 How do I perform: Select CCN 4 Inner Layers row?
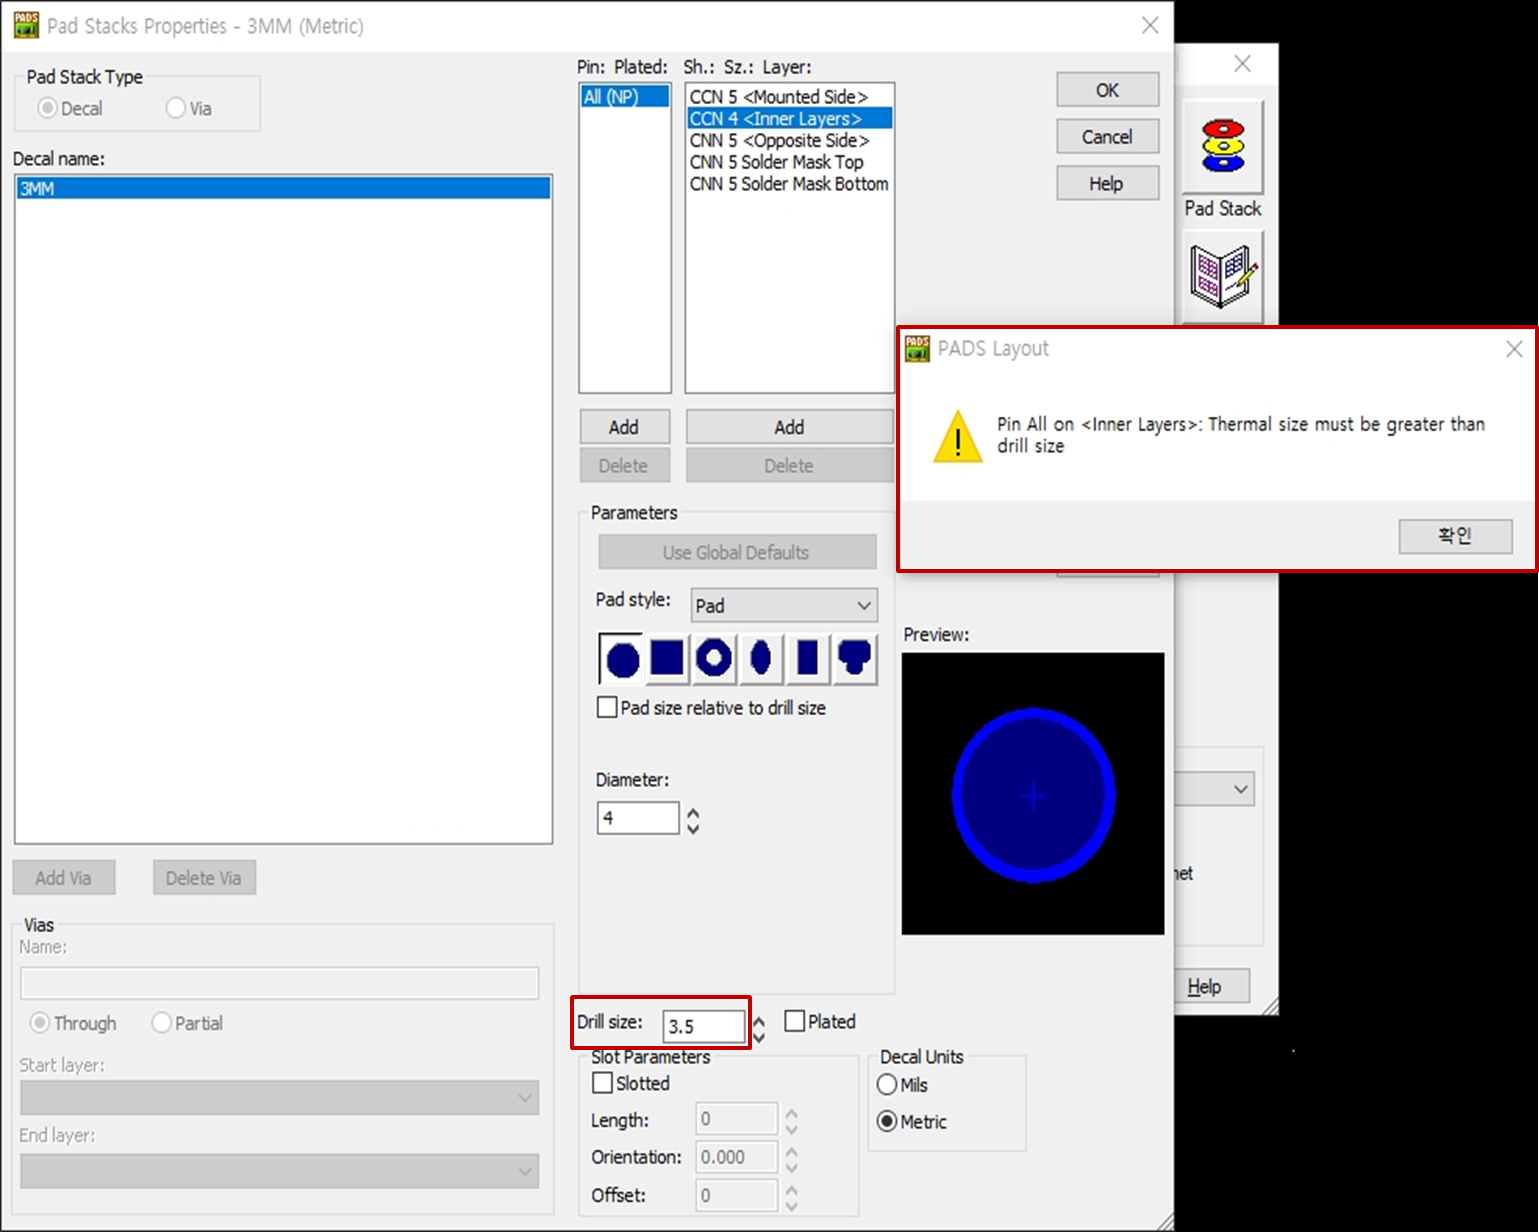[789, 119]
